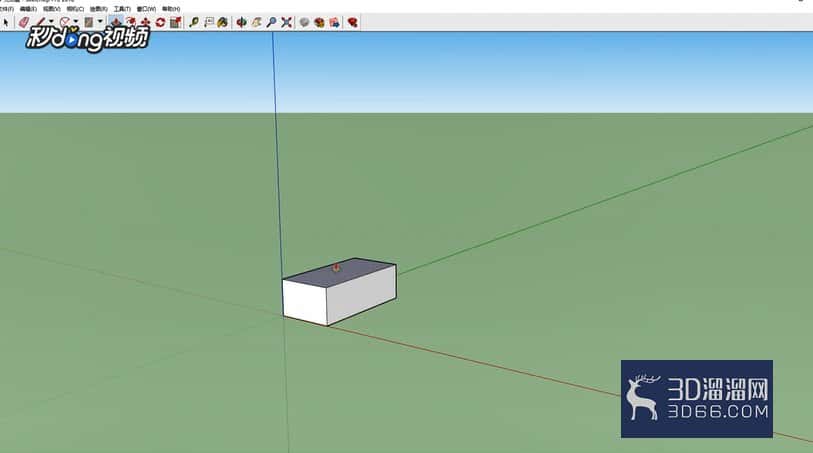Screen dimensions: 813x453
Task: Pick the Eraser tool
Action: (24, 22)
